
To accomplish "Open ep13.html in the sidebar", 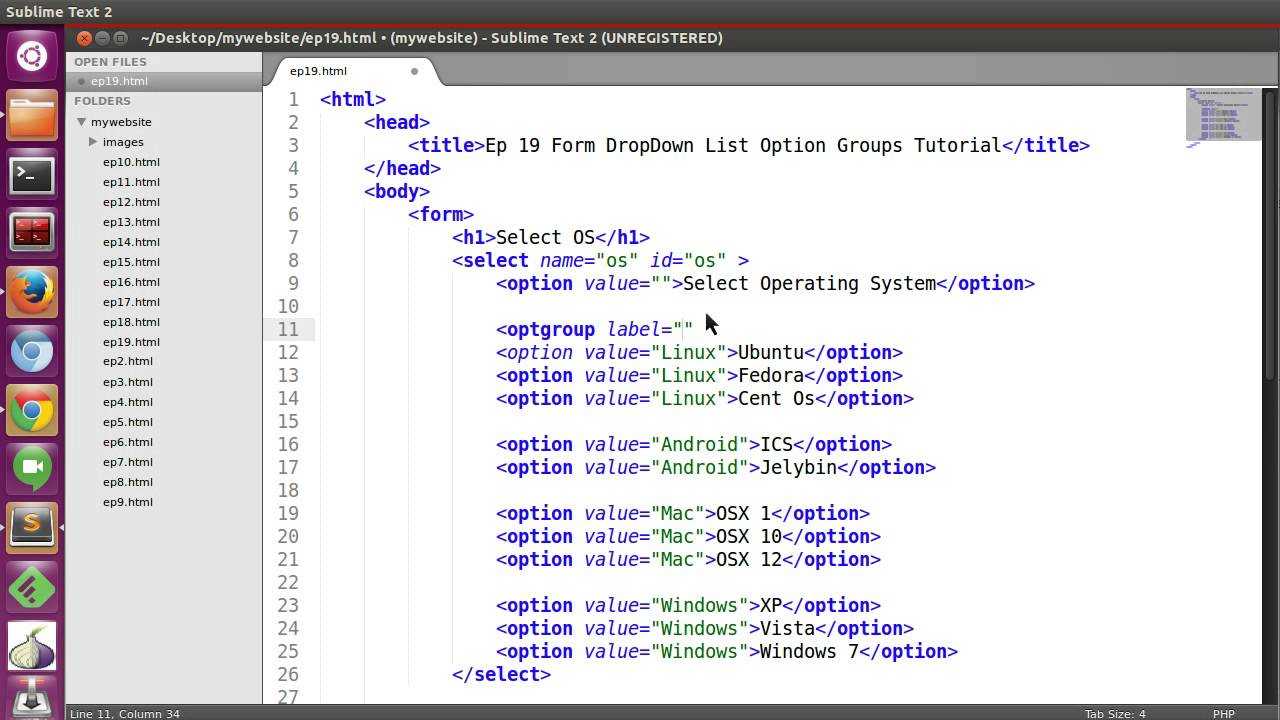I will 131,222.
